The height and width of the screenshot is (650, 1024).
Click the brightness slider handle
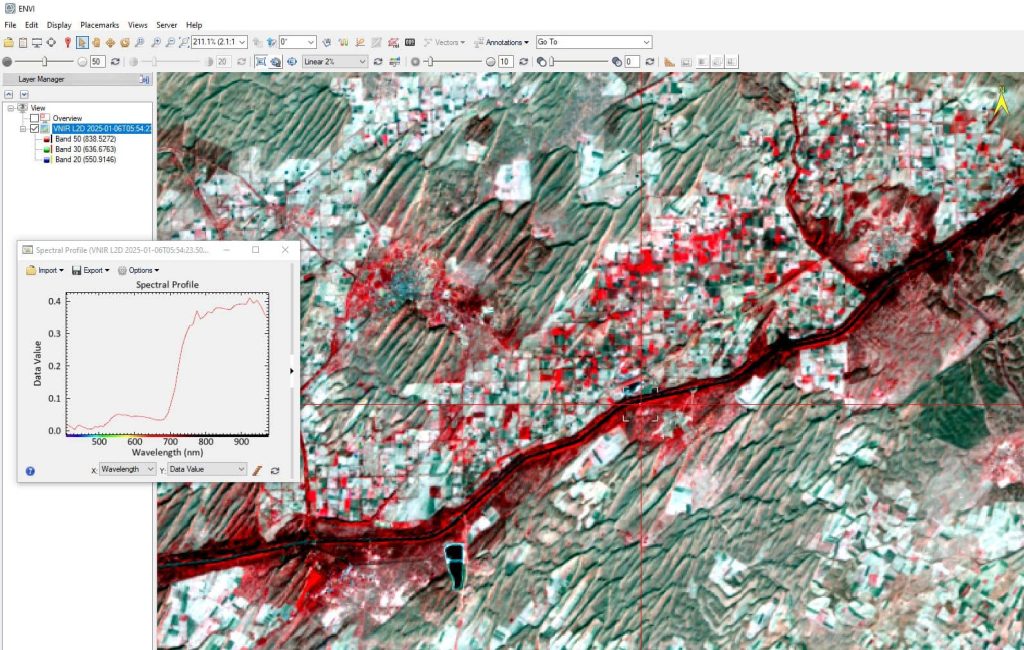pos(45,61)
